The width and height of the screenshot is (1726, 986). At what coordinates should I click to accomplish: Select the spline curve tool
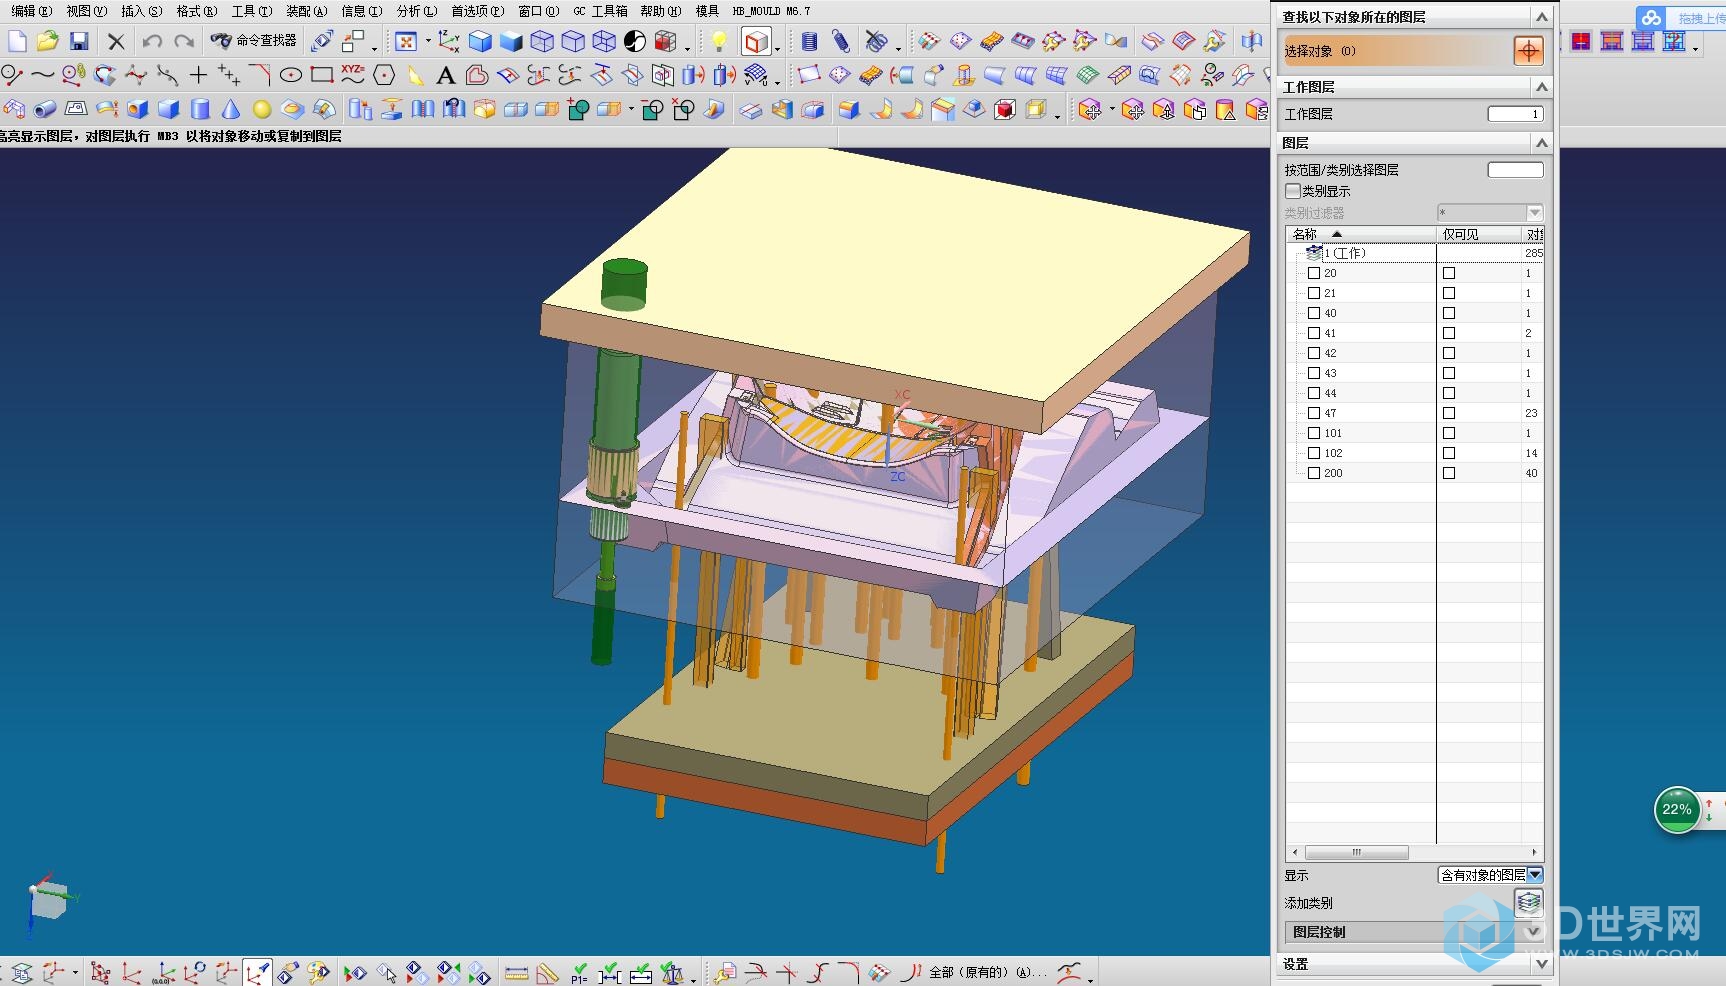pos(42,75)
